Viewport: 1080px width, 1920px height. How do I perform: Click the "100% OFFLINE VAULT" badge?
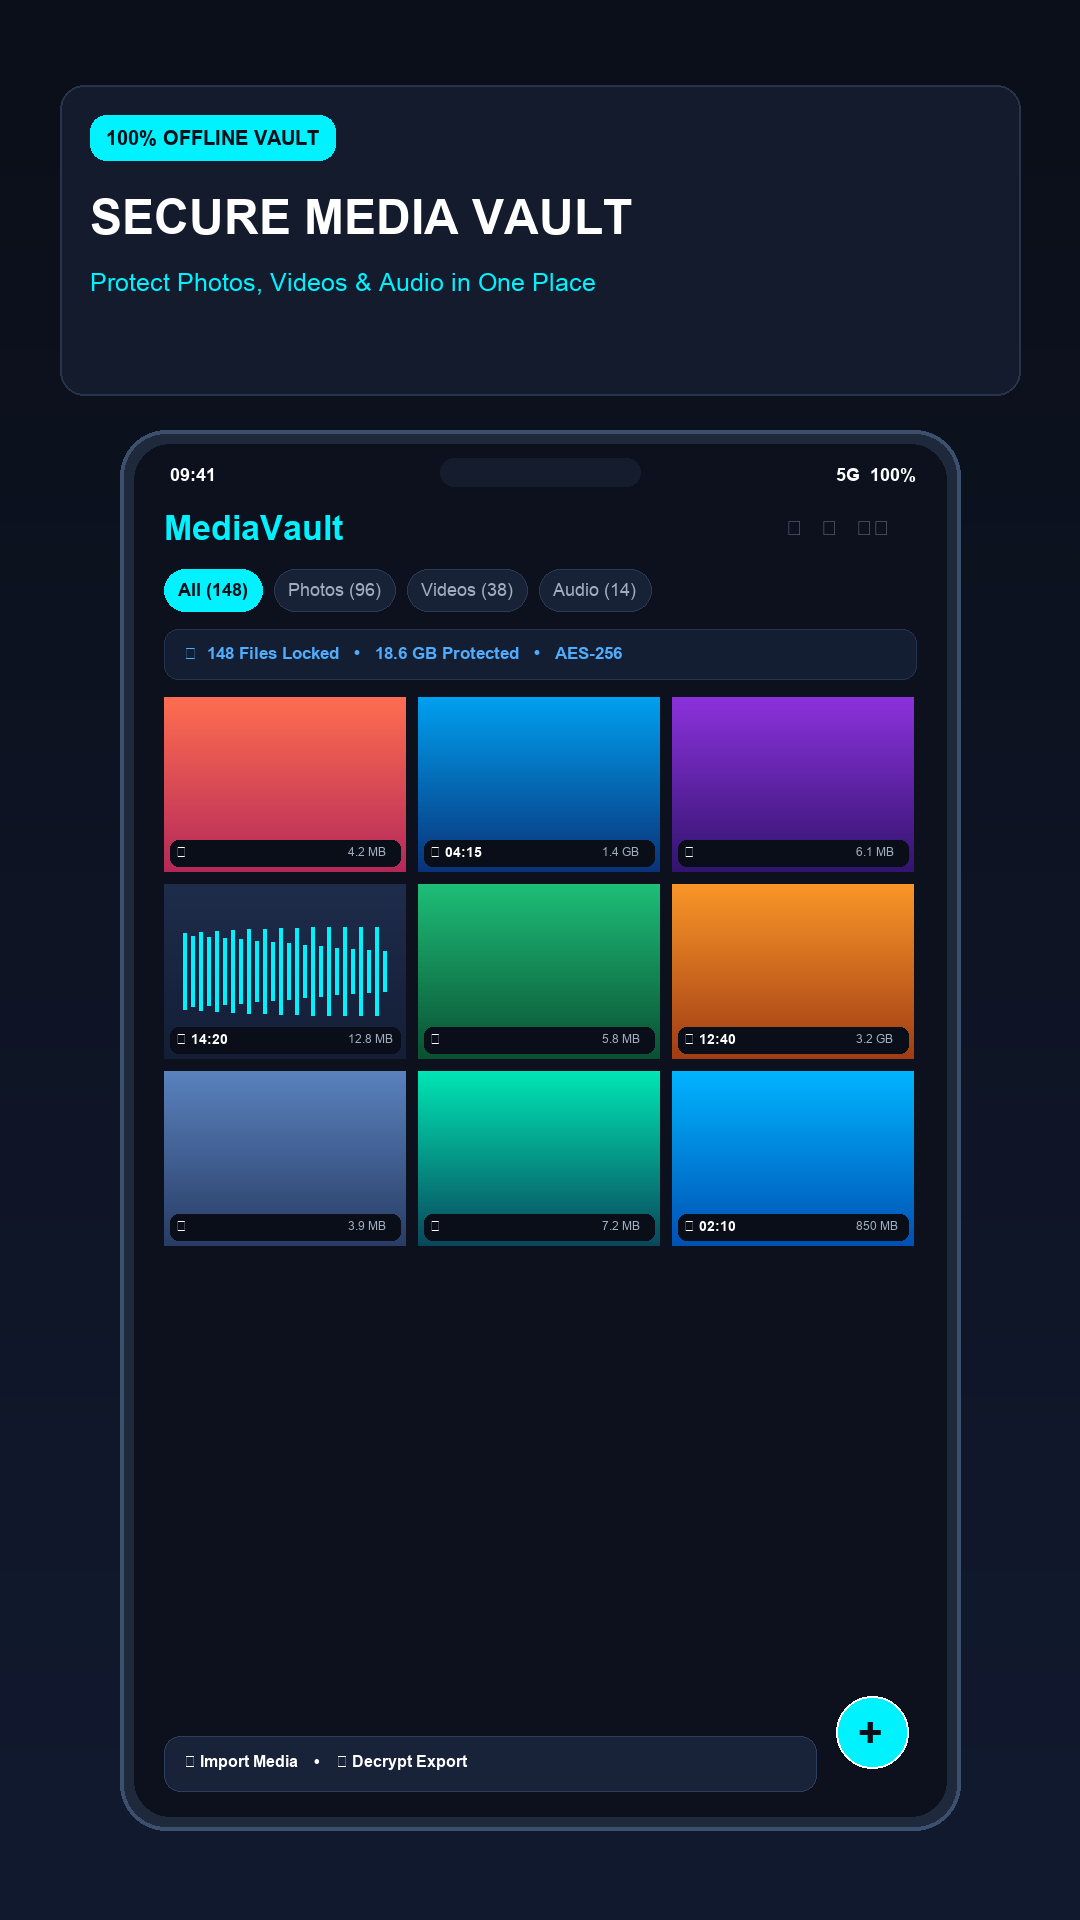click(x=213, y=138)
